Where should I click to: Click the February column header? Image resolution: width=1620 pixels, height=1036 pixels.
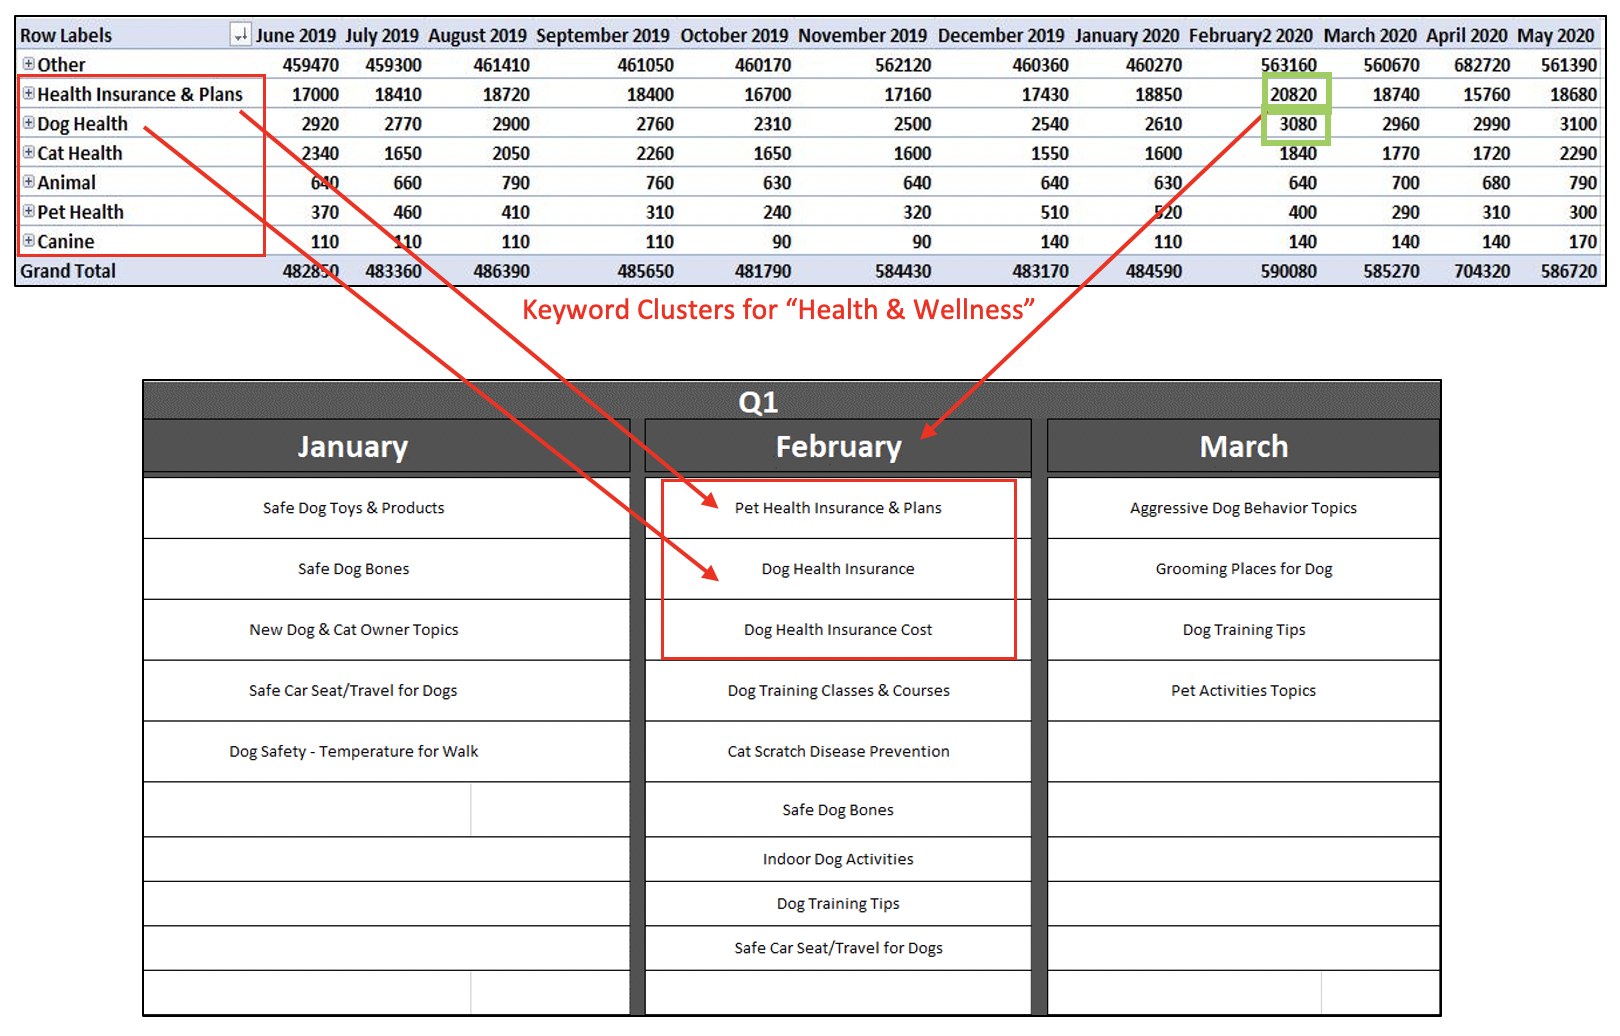838,446
